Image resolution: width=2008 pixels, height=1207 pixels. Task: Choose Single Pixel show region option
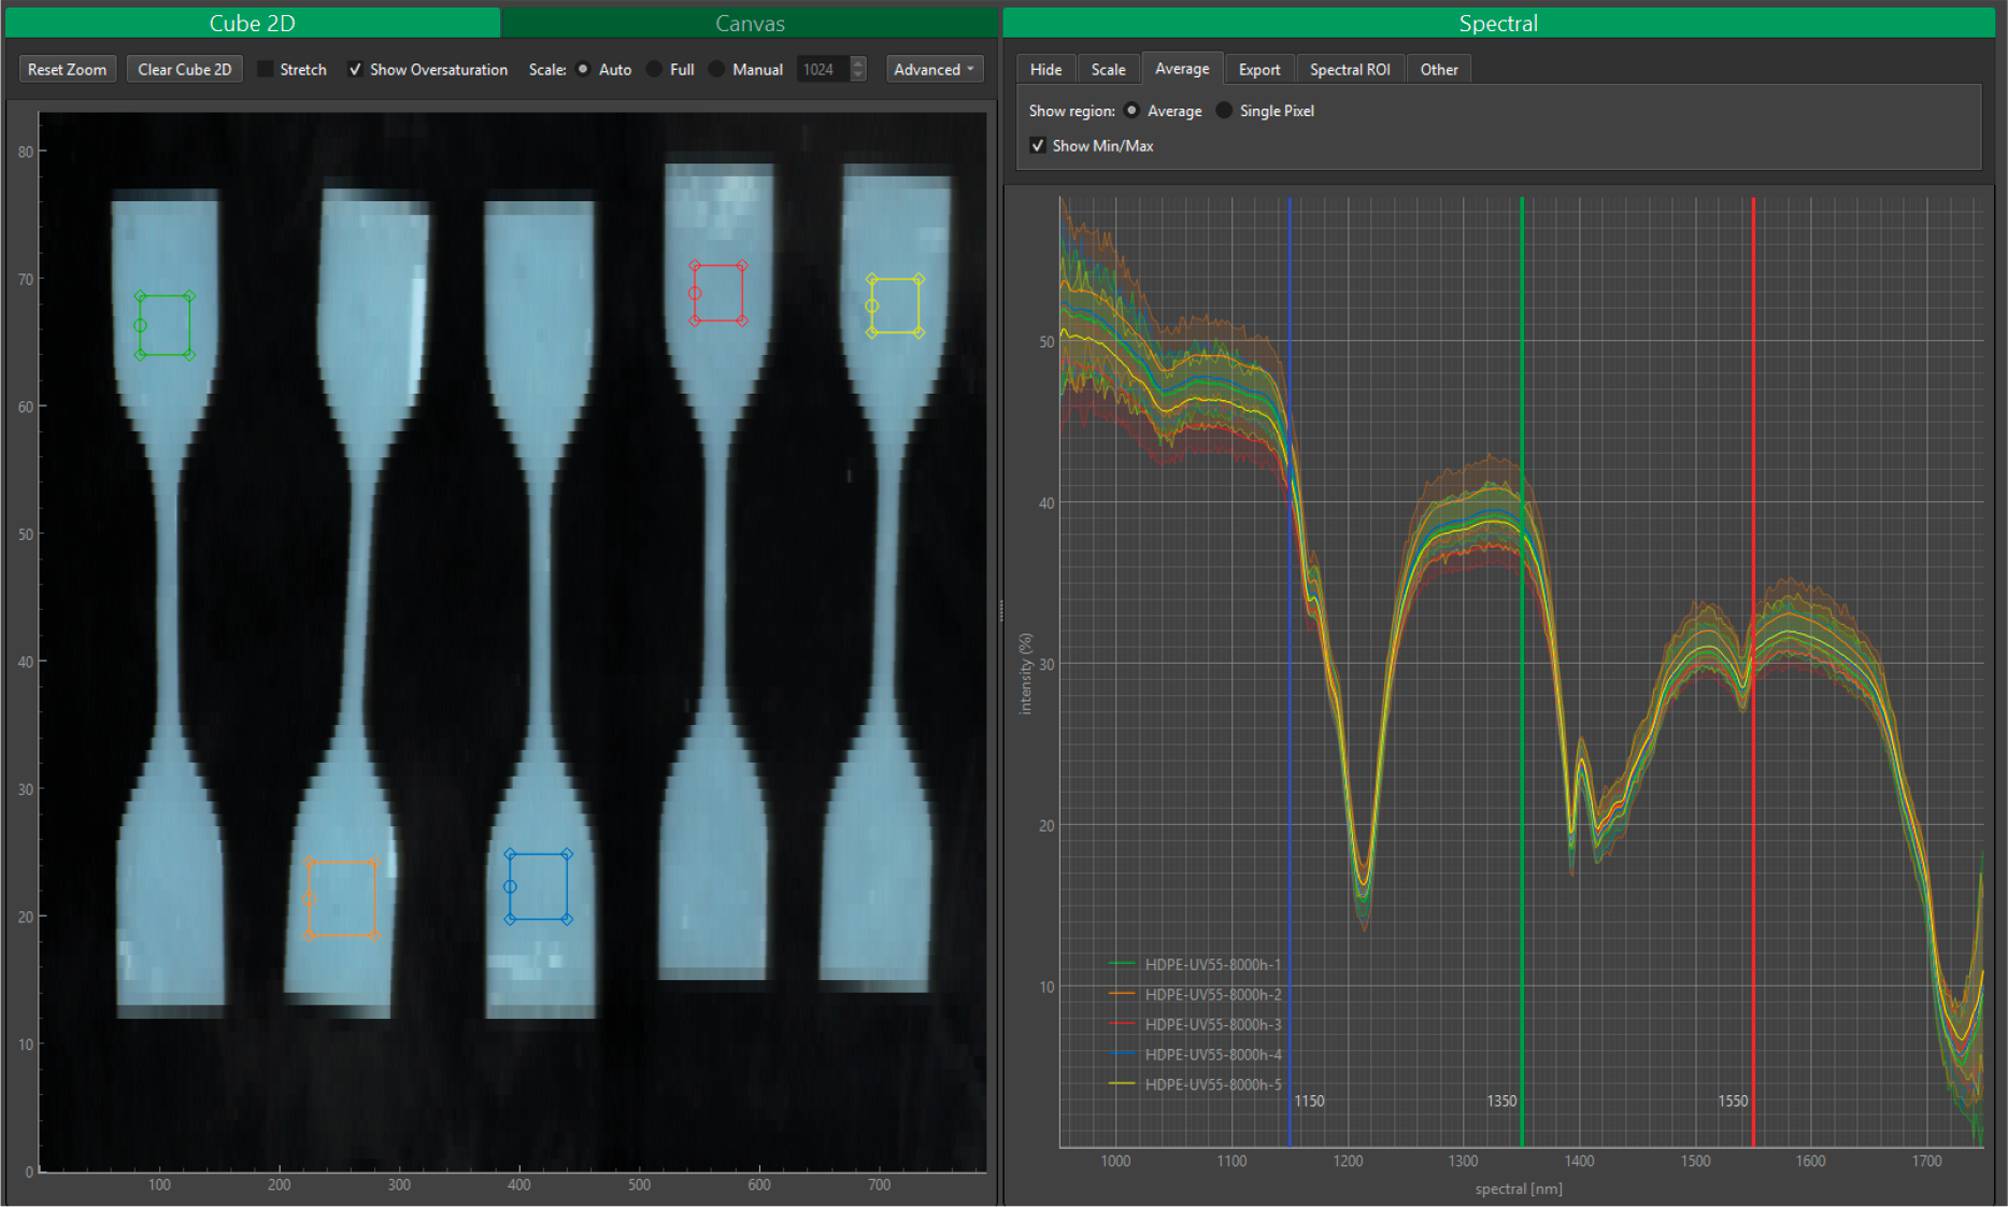(x=1224, y=111)
